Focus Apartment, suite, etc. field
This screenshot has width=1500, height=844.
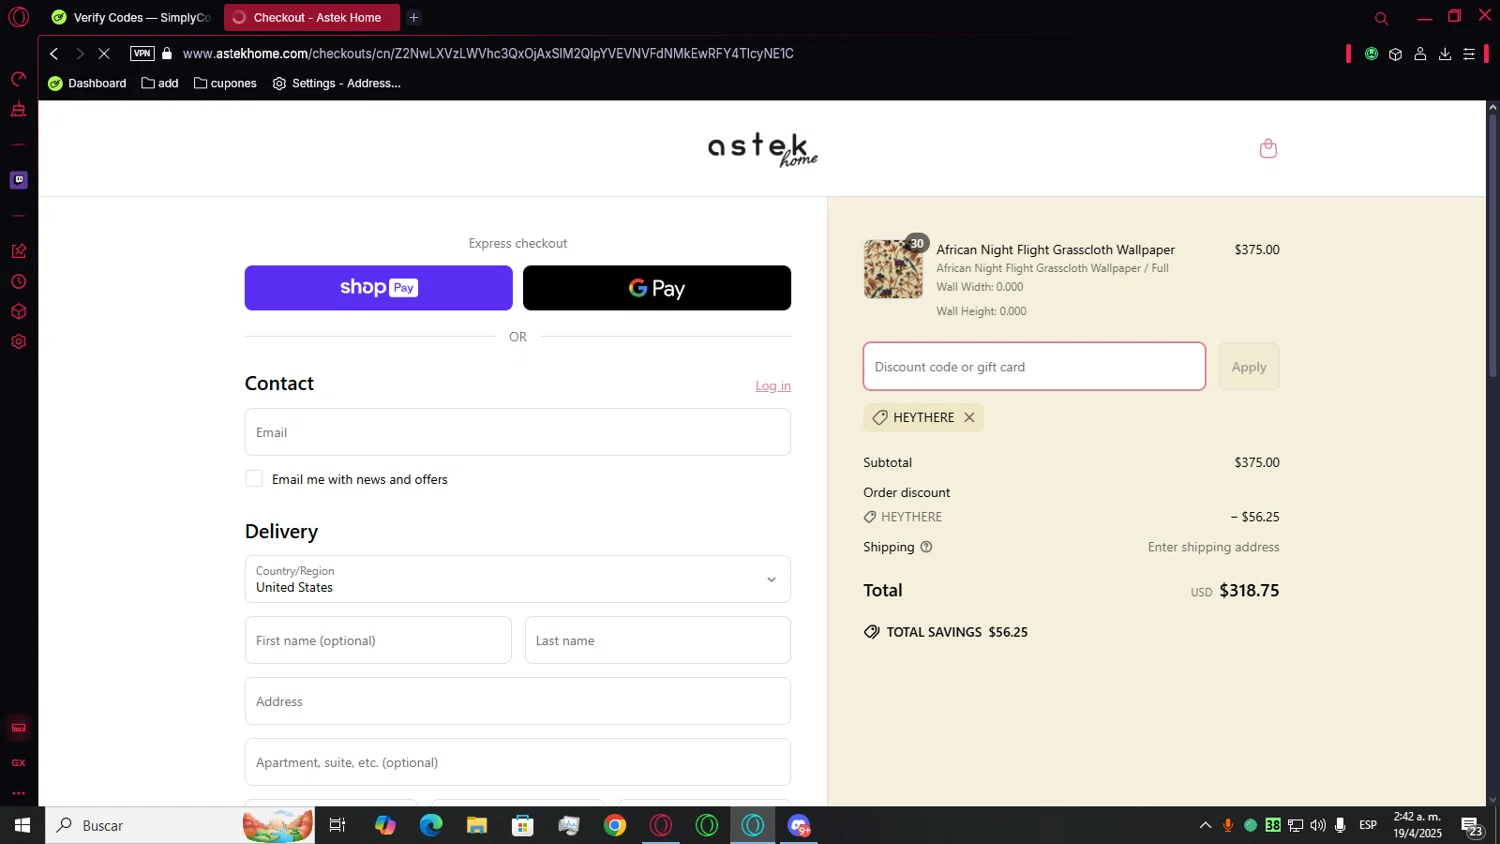(518, 762)
